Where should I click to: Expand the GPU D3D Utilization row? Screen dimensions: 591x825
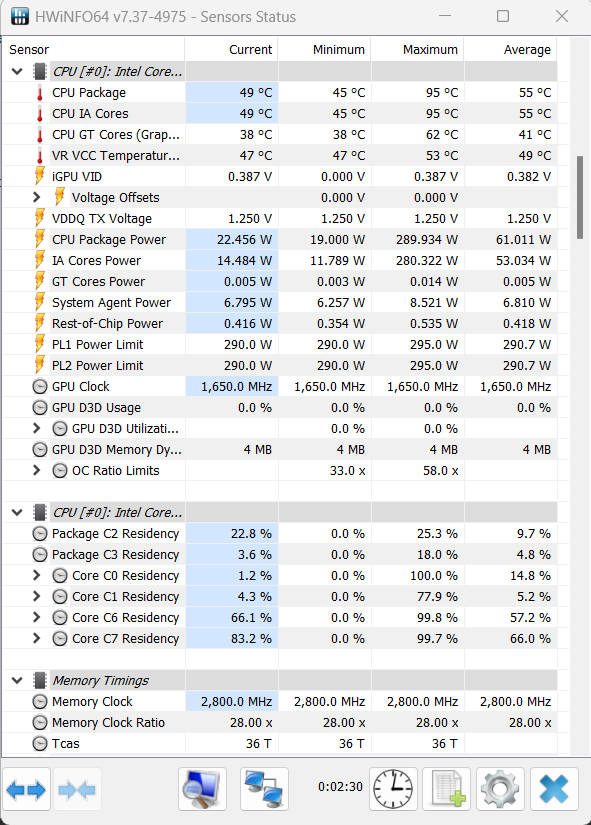(36, 428)
